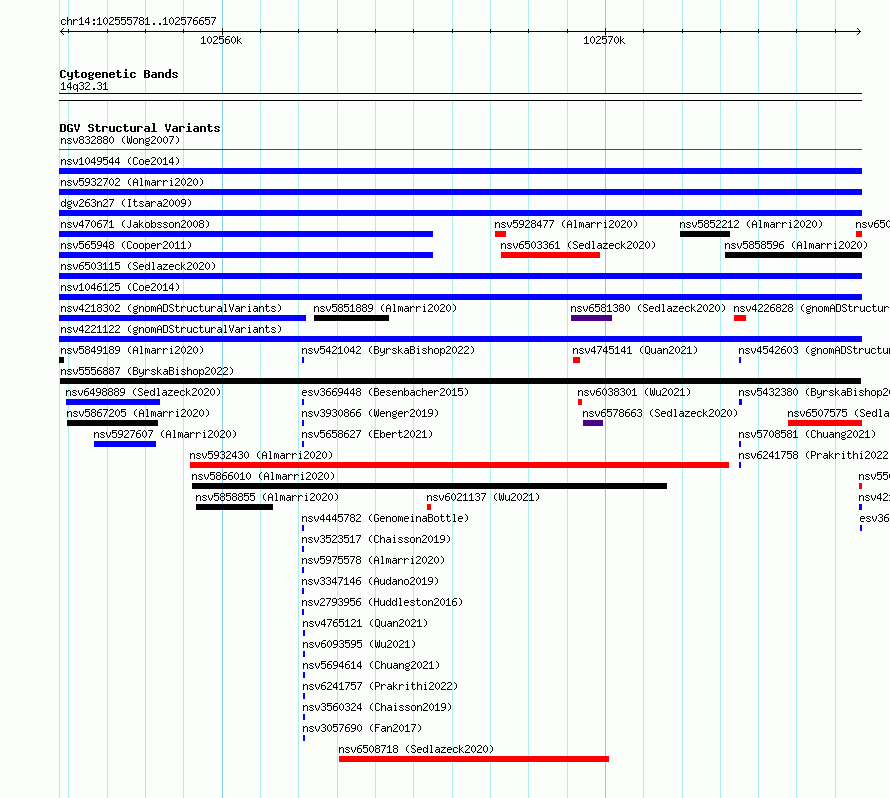Open the nsv5658627 (Ebert2021) label
Screen dimensions: 890x798
[367, 434]
